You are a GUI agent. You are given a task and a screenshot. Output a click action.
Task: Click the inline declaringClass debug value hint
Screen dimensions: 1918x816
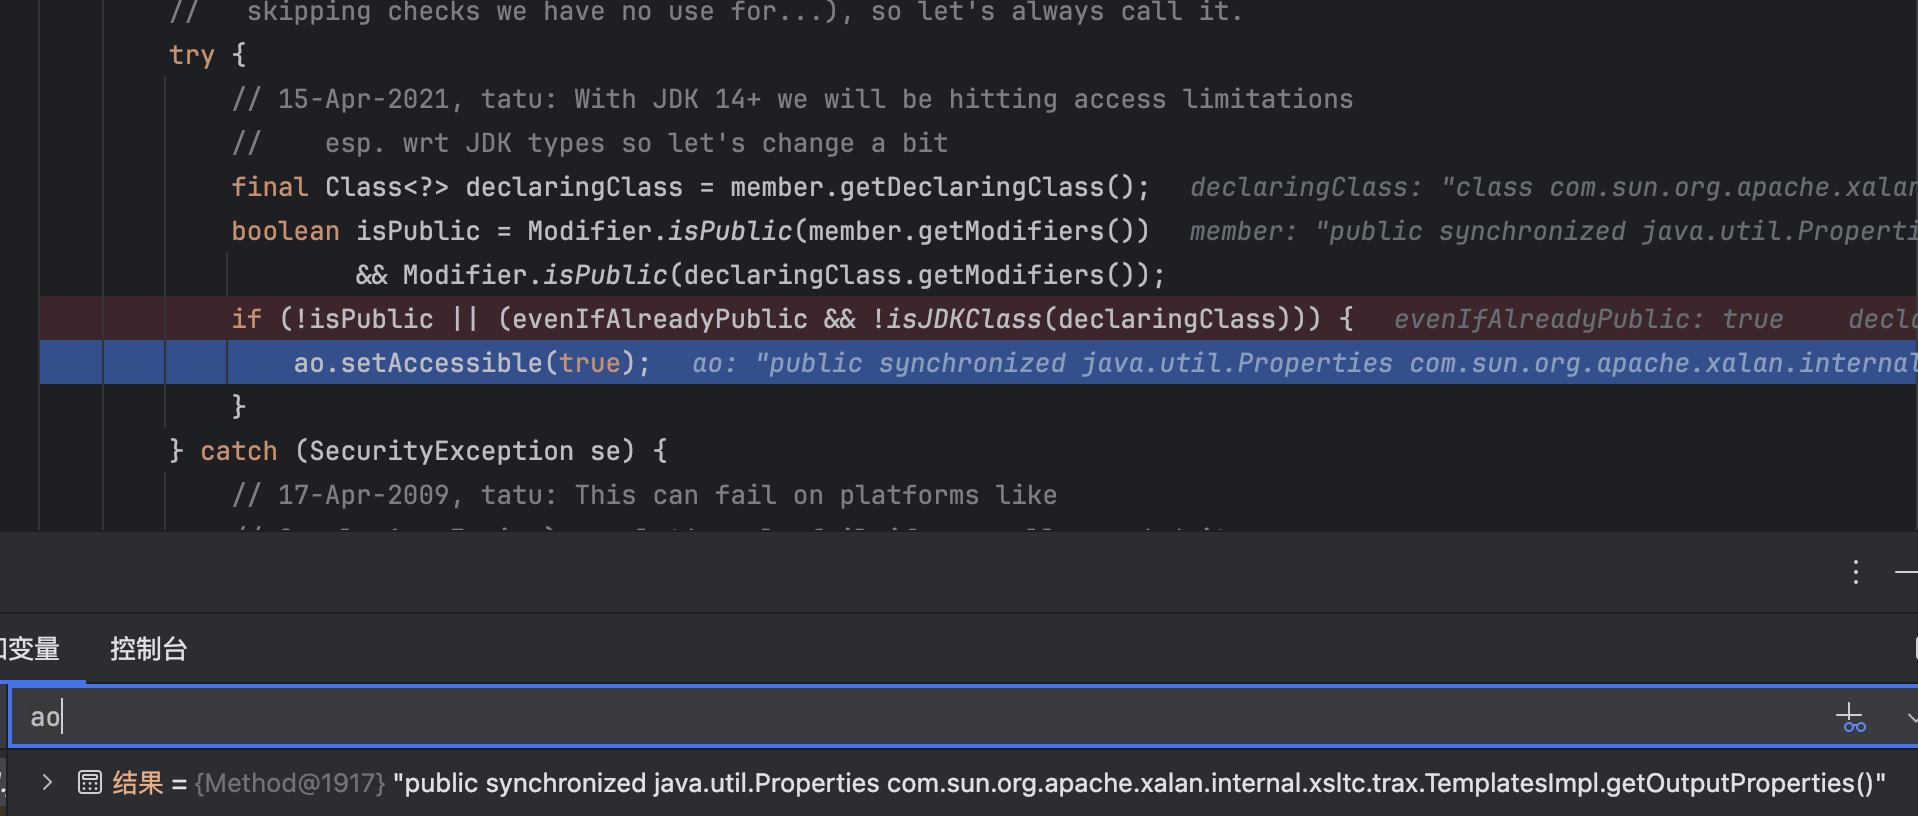(1550, 187)
